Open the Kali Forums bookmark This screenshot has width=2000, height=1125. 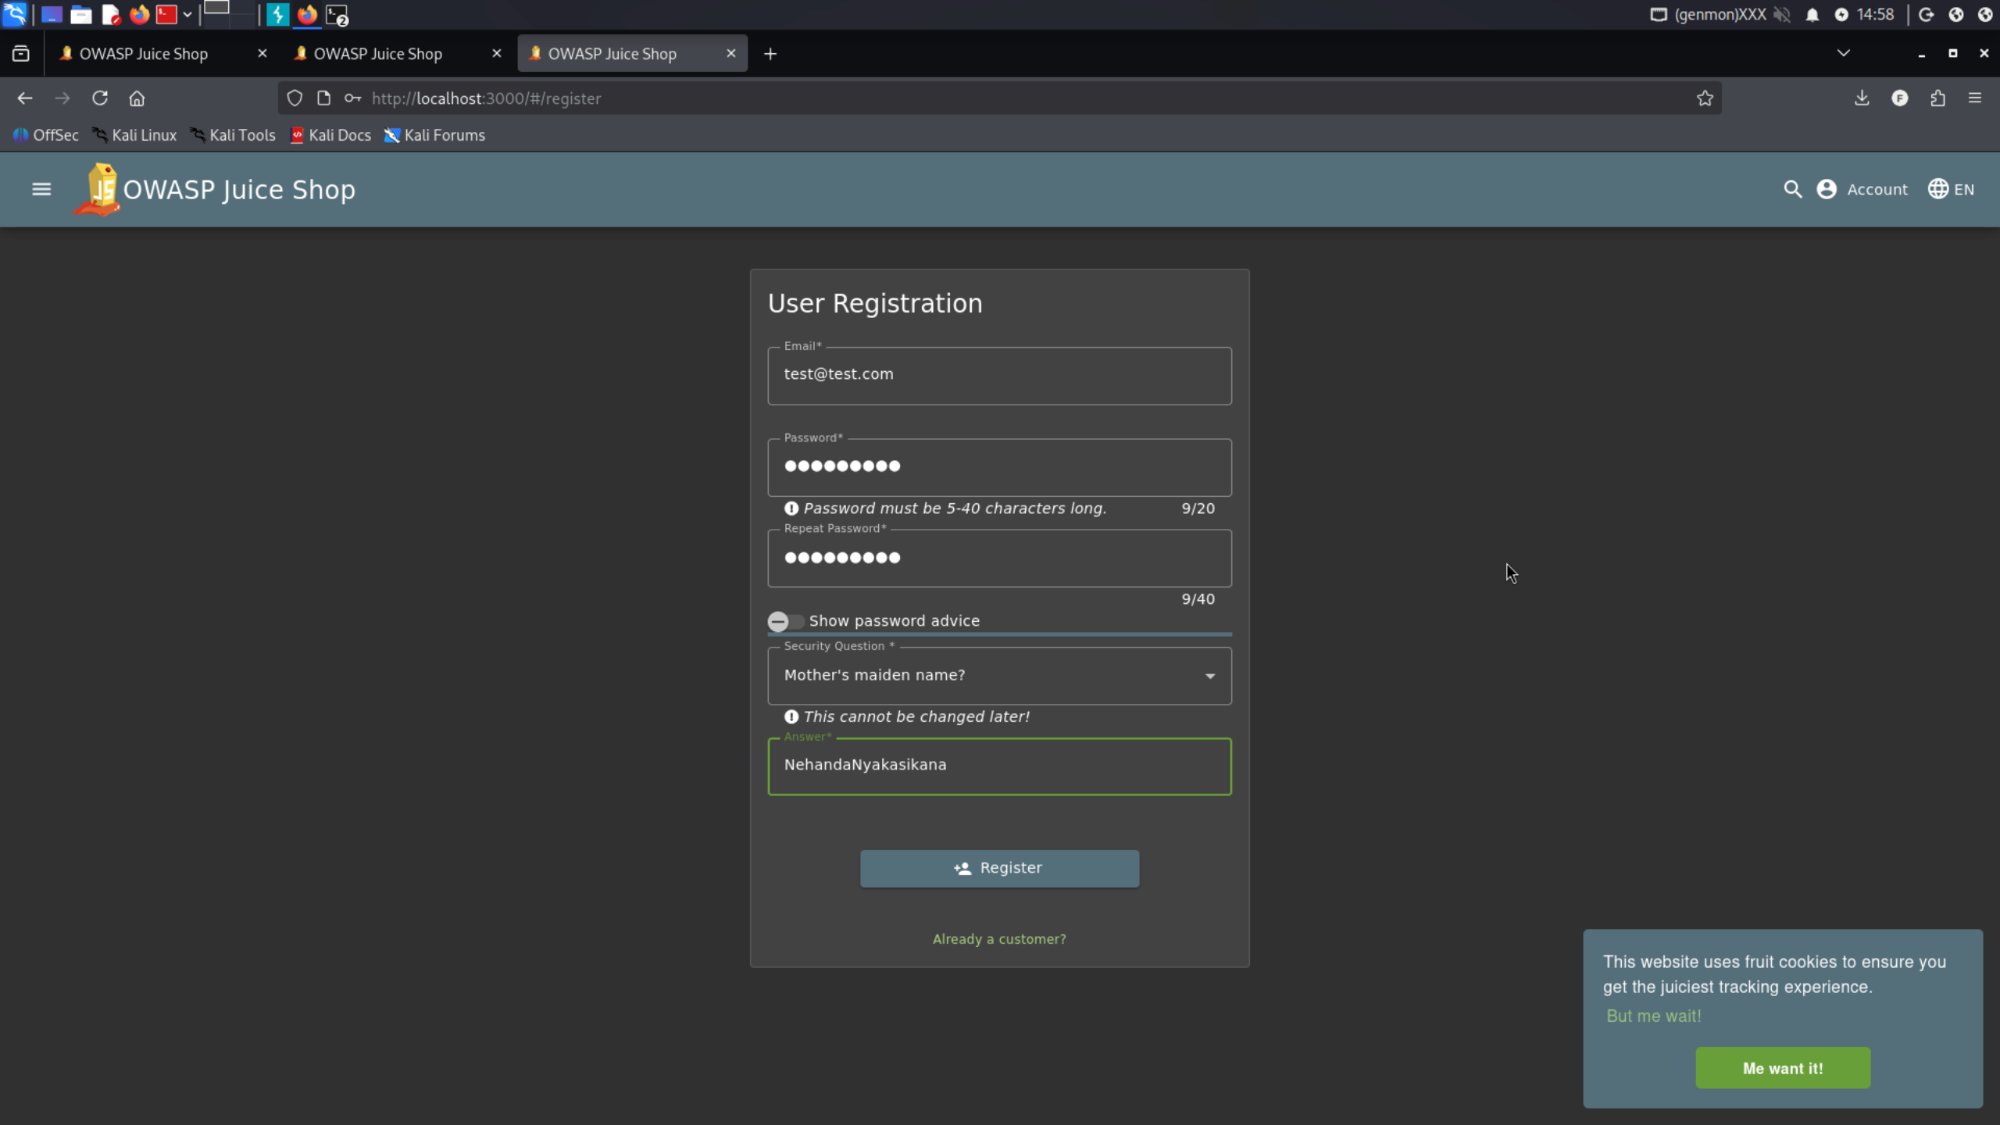pos(434,135)
